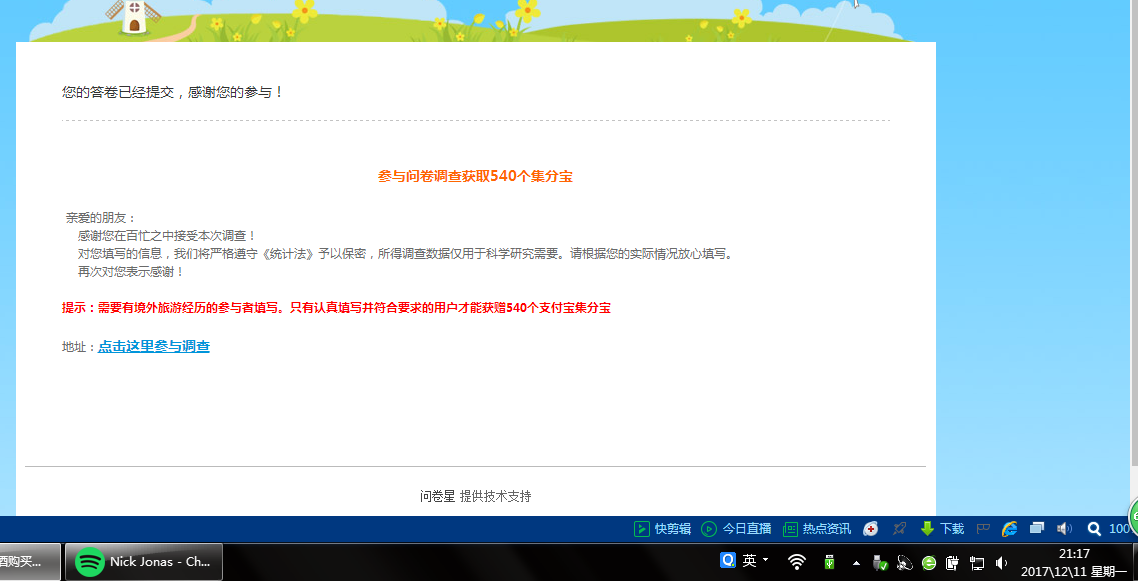This screenshot has height=581, width=1138.
Task: Click the multi-window icon in status bar
Action: (x=1037, y=529)
